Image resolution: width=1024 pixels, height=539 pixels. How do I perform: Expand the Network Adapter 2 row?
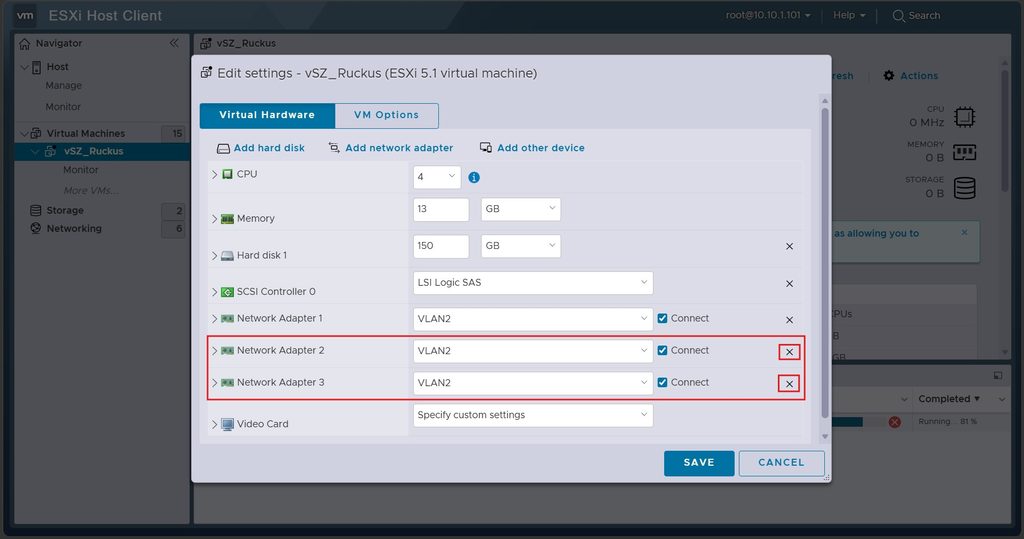(214, 351)
